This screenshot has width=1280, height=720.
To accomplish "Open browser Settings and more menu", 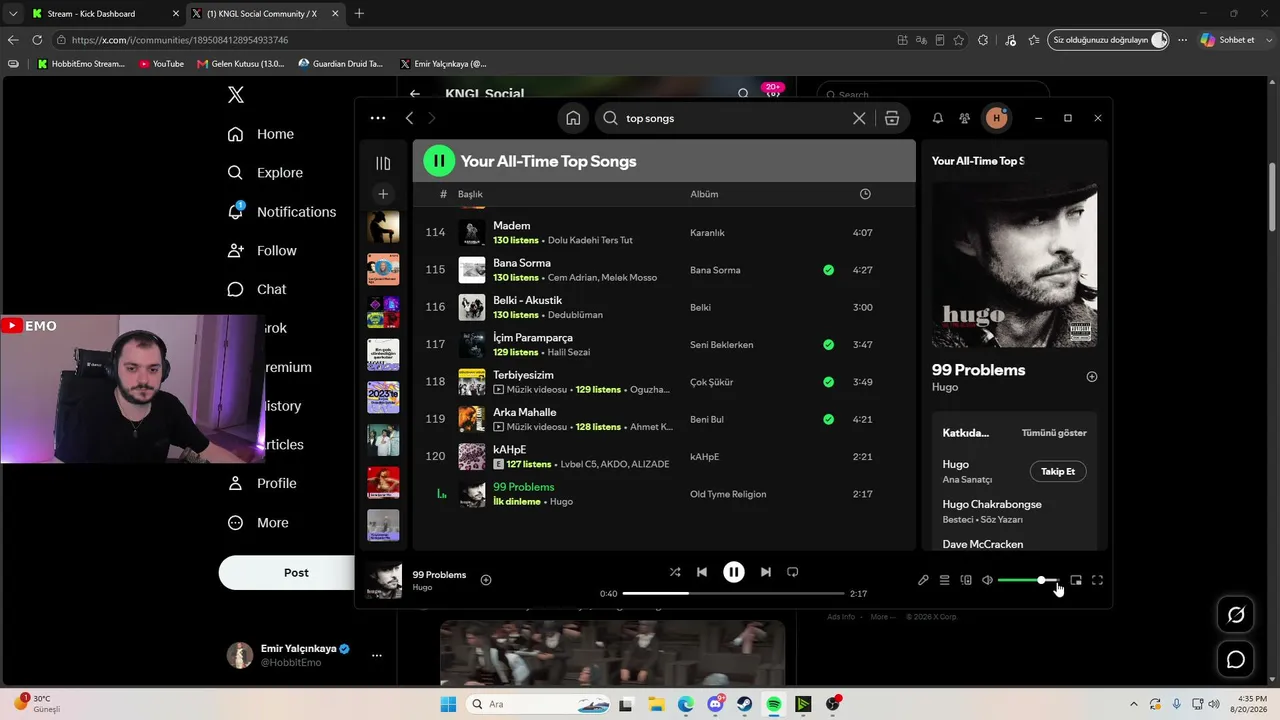I will 1182,40.
